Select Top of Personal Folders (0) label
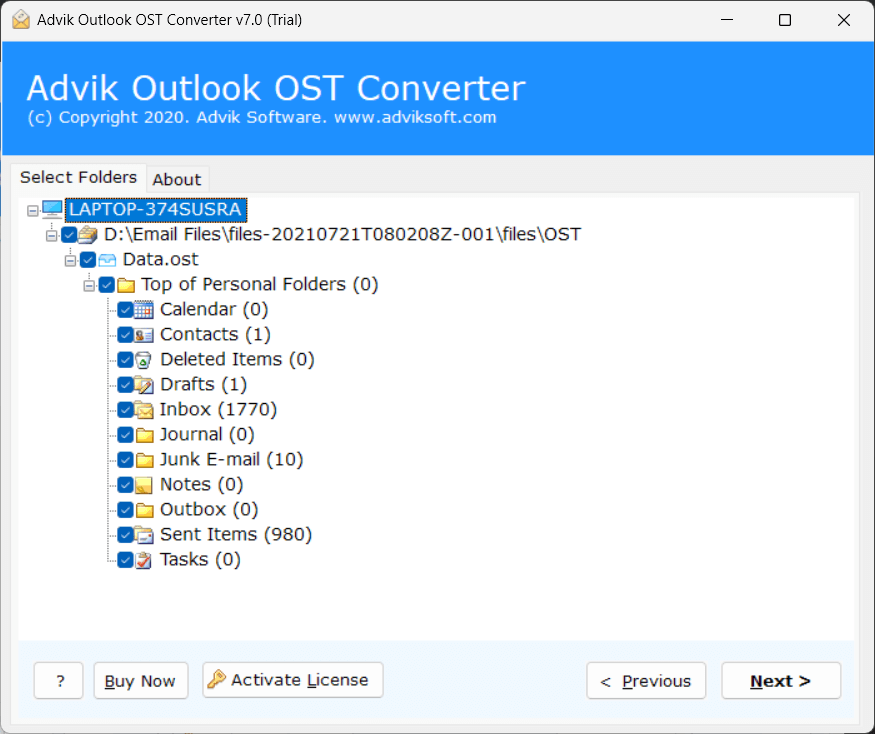Screen dimensions: 875x734 [x=259, y=285]
